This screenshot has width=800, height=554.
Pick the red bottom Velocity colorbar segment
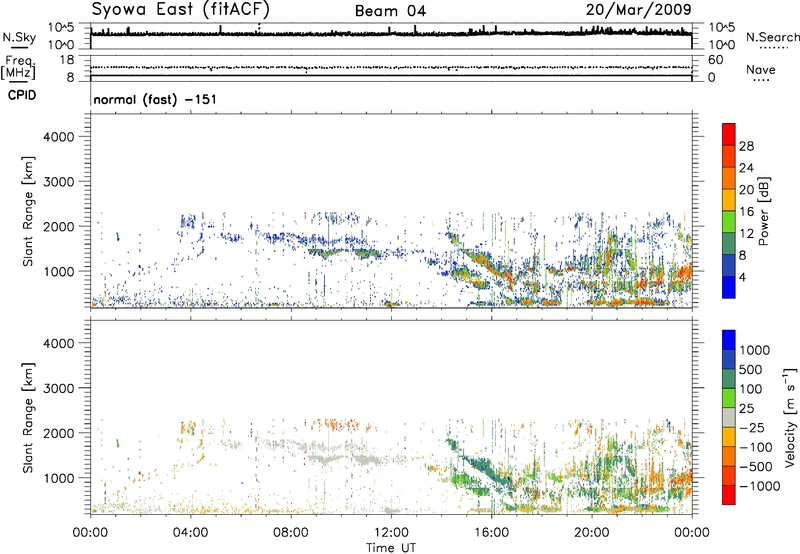[729, 495]
